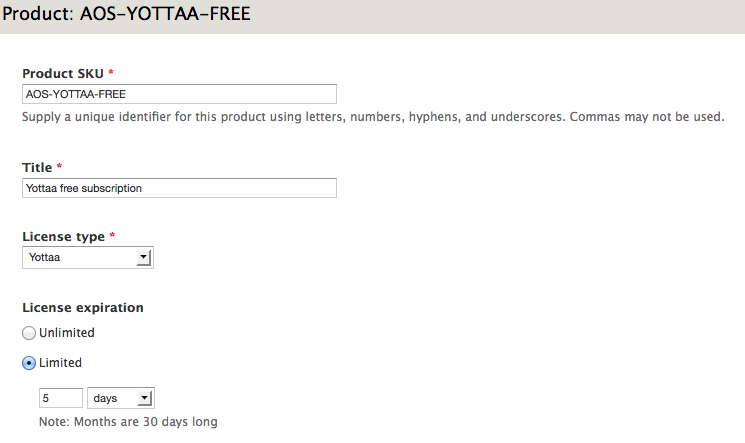Click the SKU unique identifier help text
This screenshot has height=443, width=745.
(373, 117)
